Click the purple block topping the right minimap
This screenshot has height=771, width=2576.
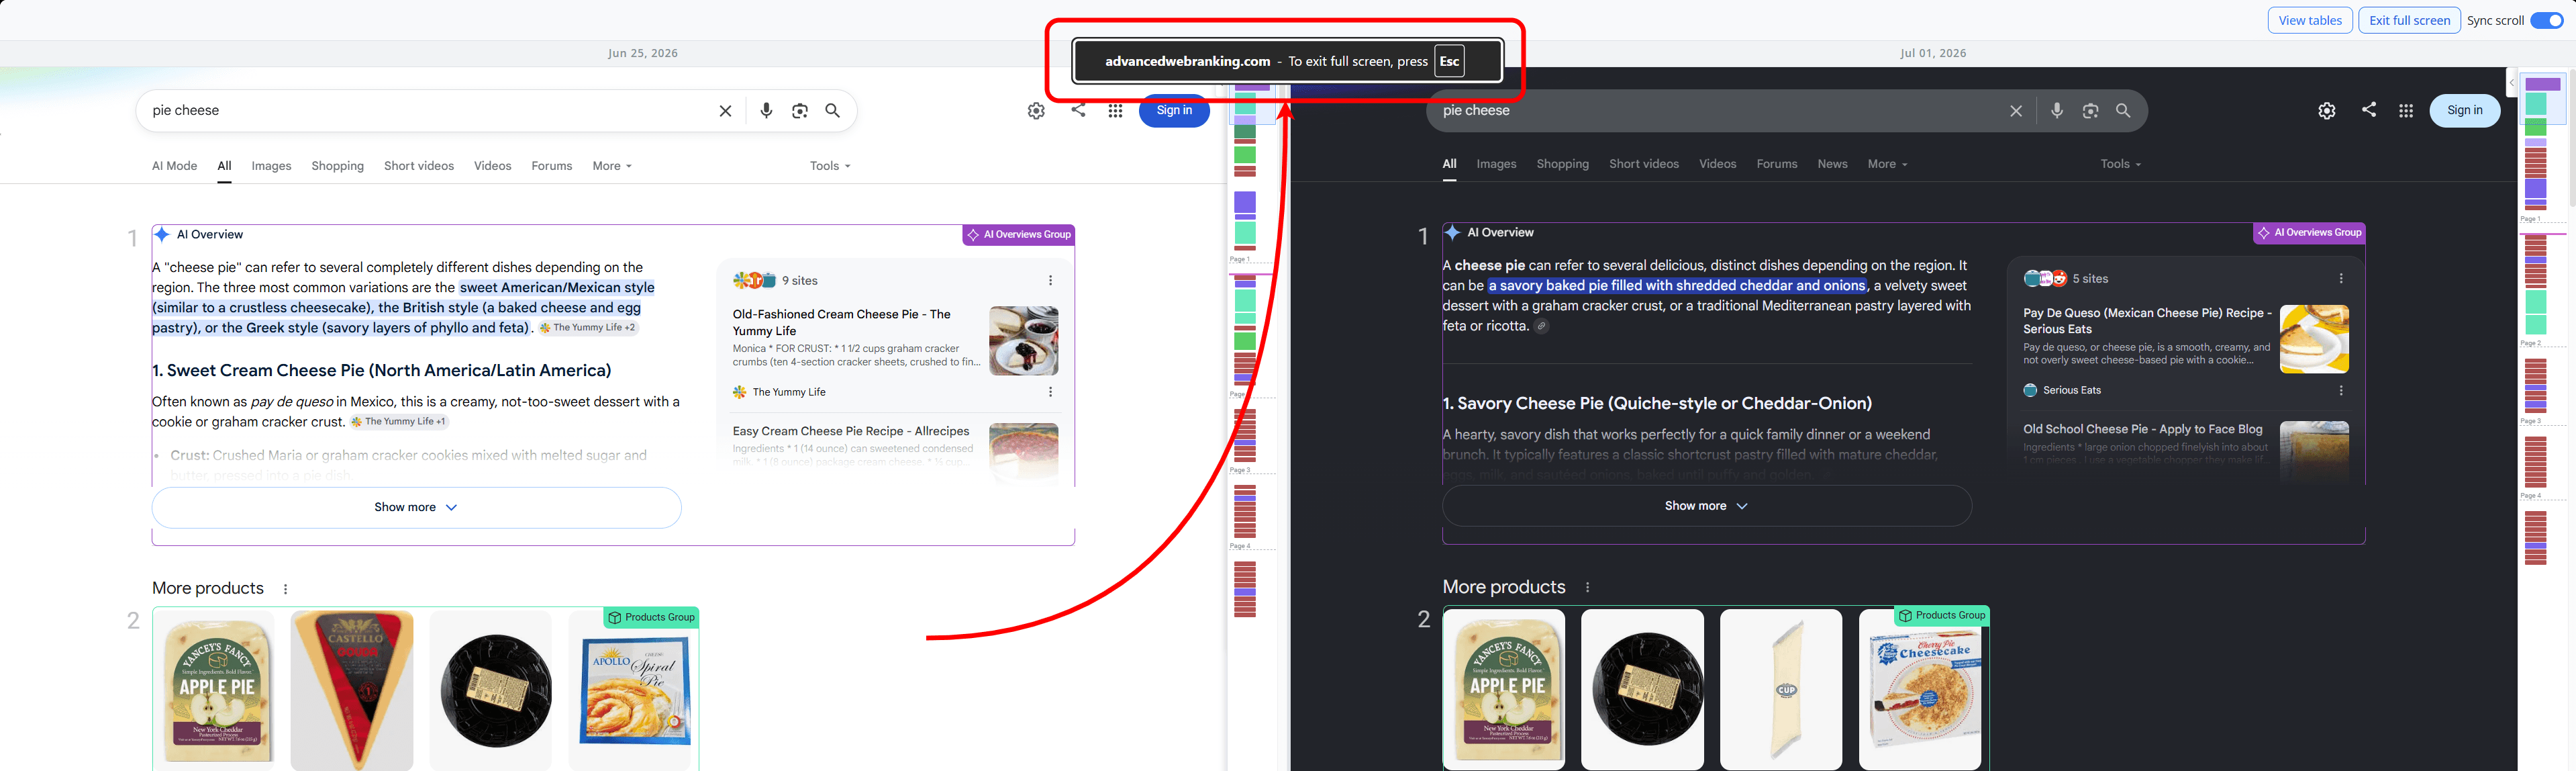pos(2543,84)
